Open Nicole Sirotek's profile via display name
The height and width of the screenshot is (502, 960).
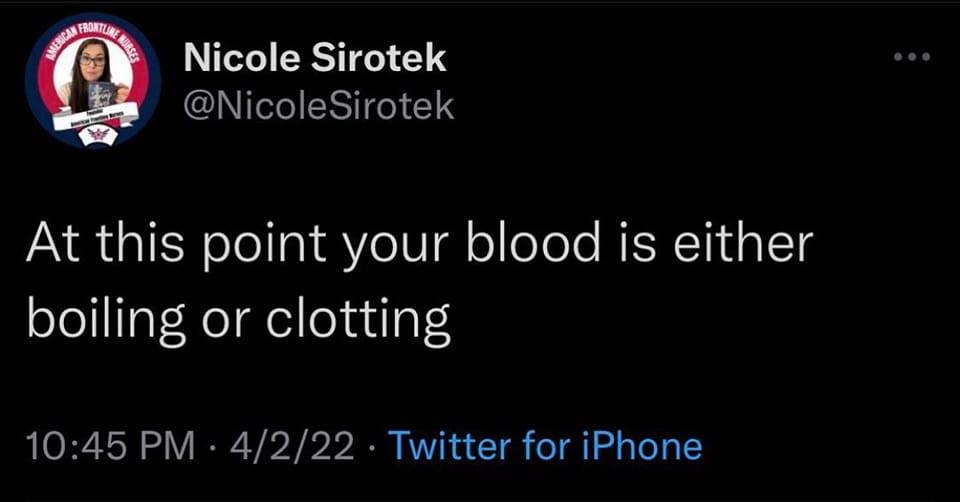tap(316, 60)
